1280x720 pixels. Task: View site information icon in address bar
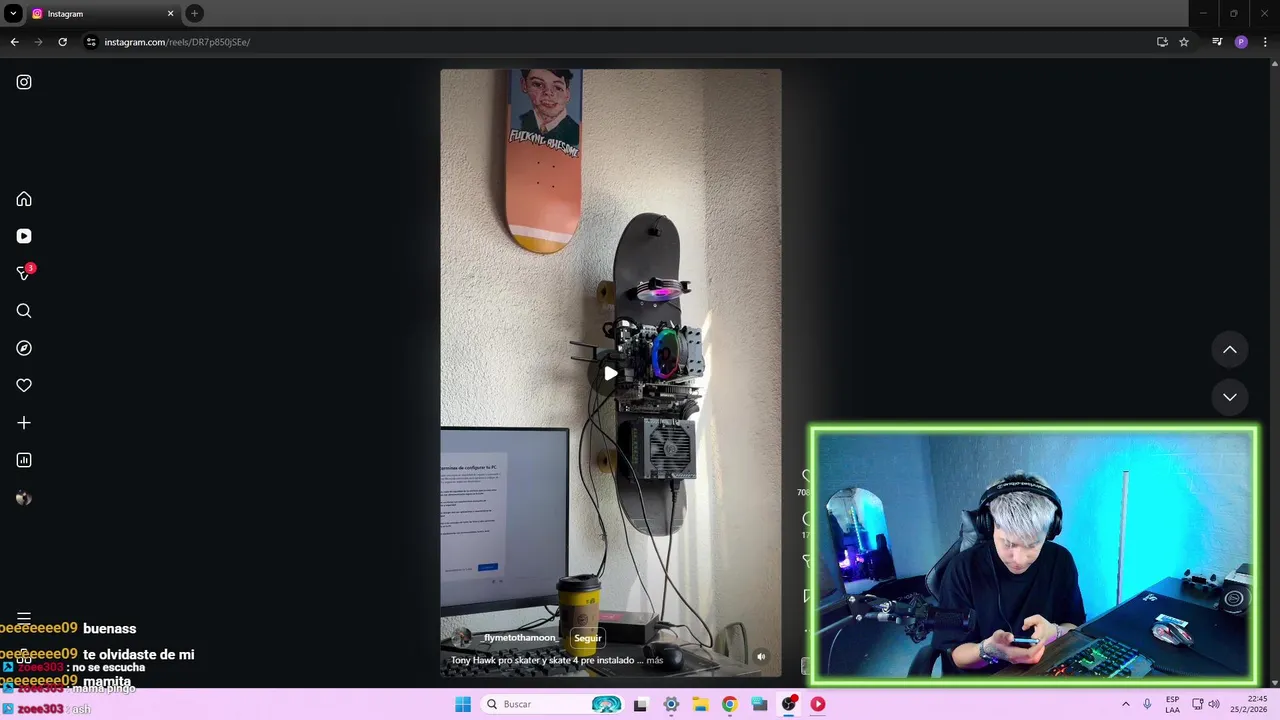[91, 42]
